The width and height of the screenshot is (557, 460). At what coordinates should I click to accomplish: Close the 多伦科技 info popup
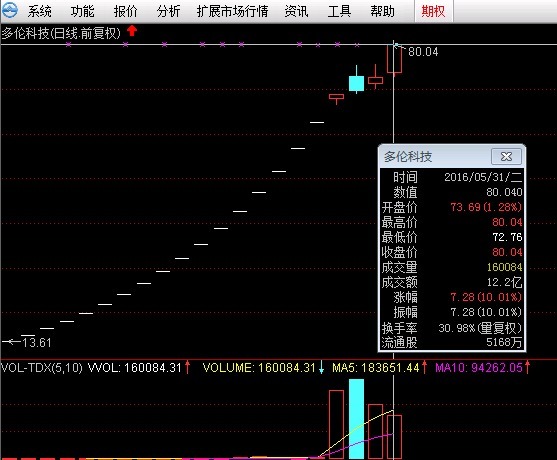[506, 156]
